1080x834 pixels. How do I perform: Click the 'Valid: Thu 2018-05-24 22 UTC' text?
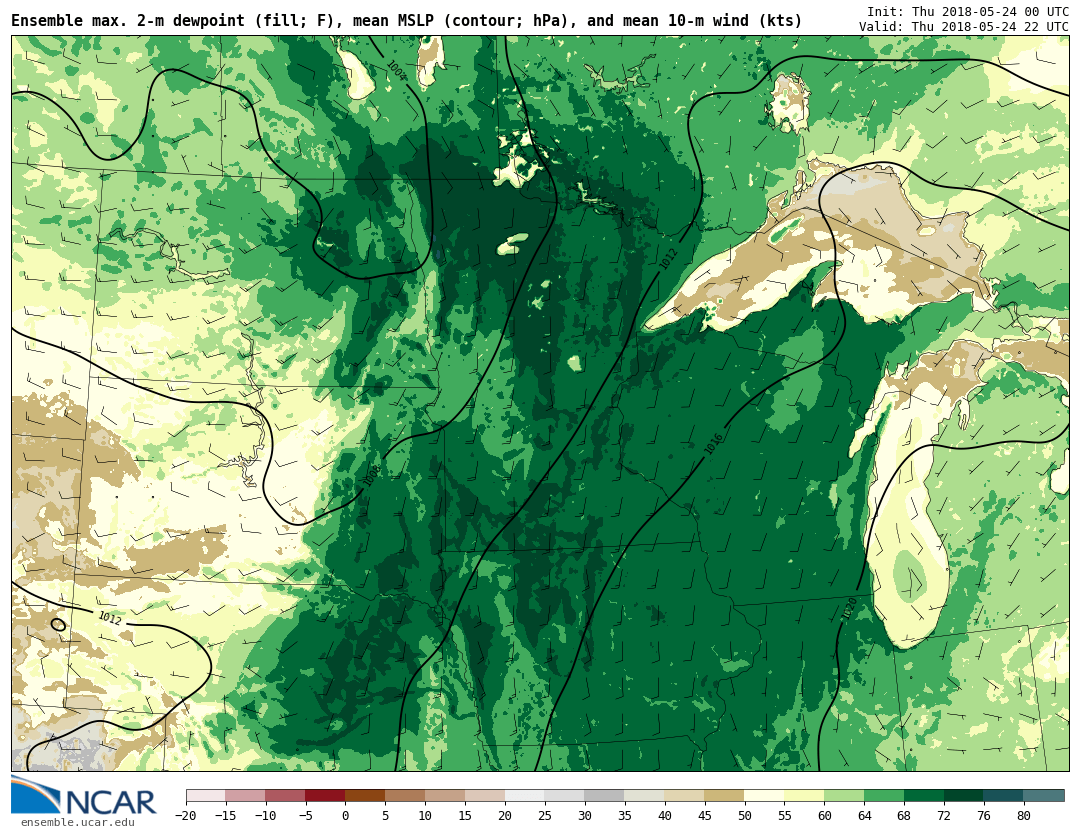point(964,26)
